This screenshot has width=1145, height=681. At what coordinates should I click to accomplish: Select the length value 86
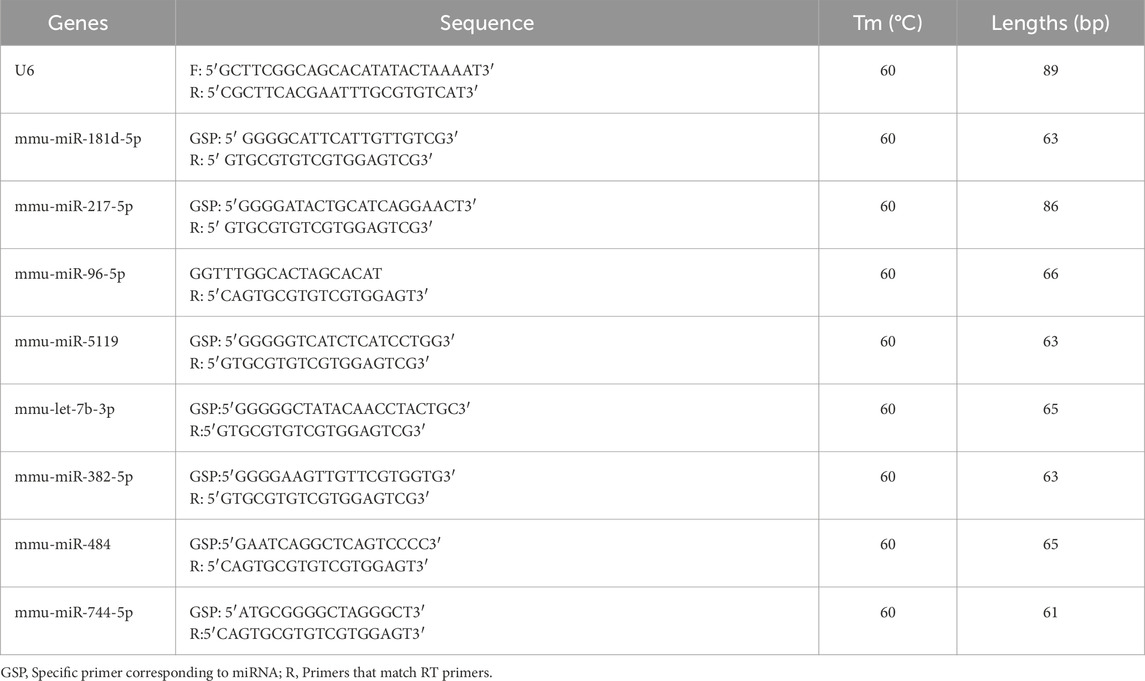click(x=1050, y=207)
